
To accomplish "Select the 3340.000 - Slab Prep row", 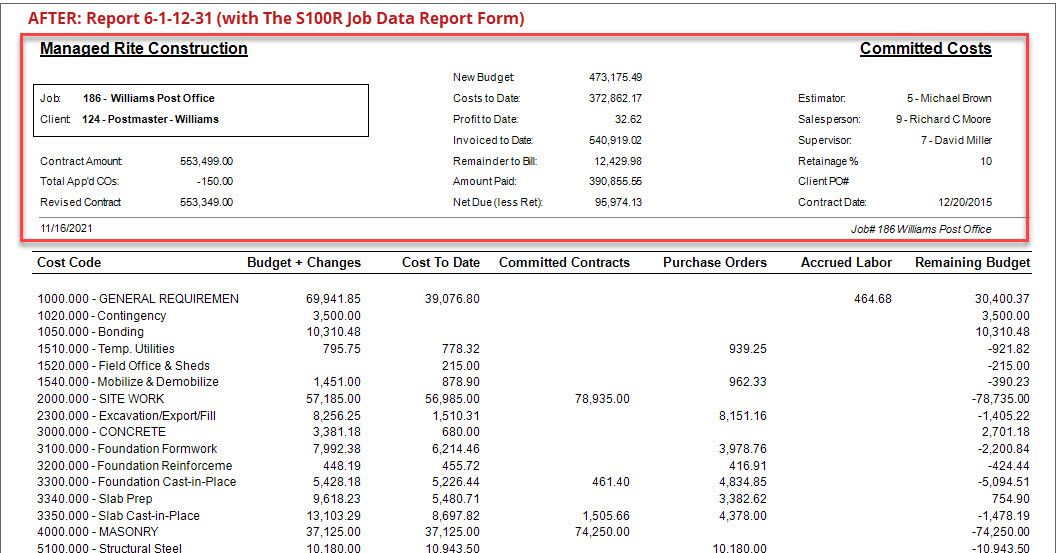I will point(533,498).
